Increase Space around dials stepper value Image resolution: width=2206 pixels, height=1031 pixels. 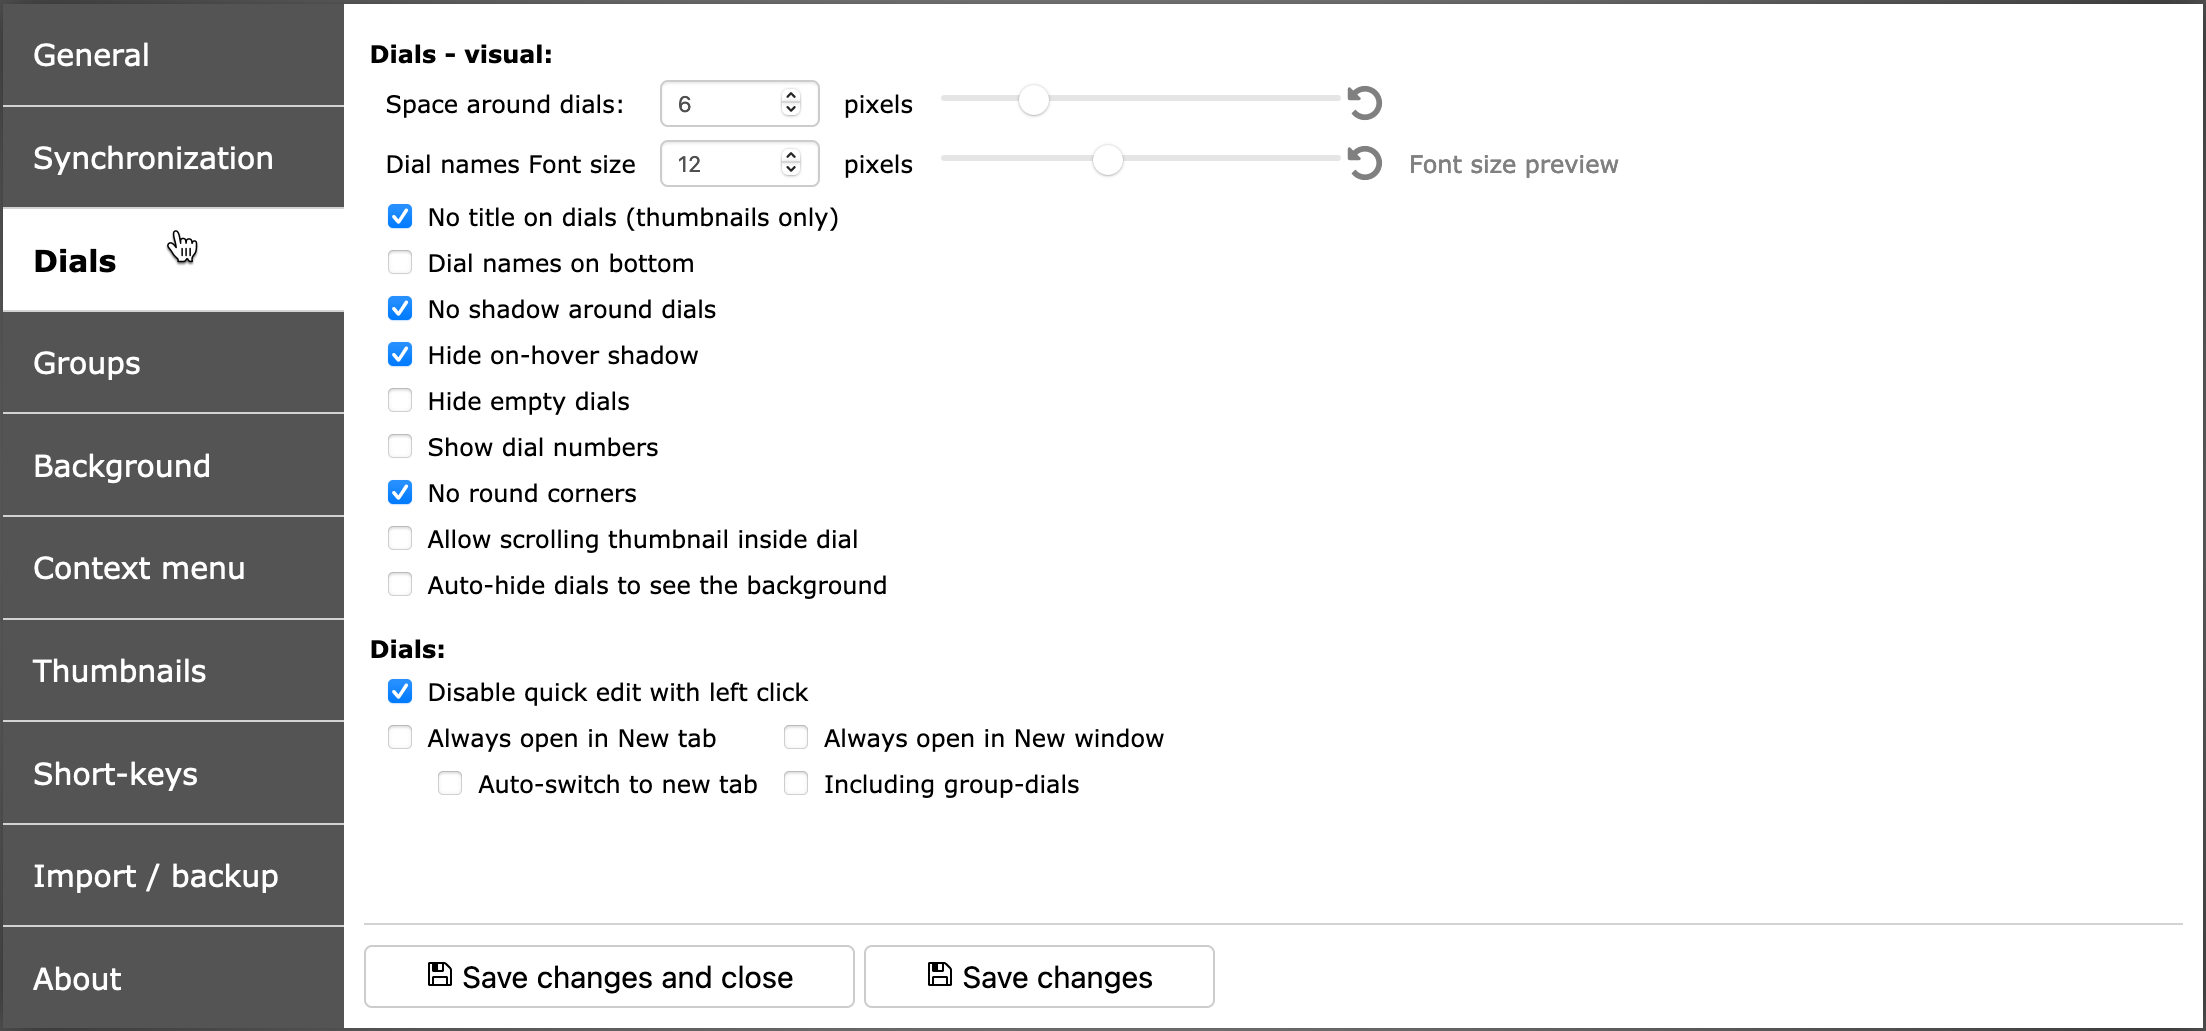click(x=791, y=97)
